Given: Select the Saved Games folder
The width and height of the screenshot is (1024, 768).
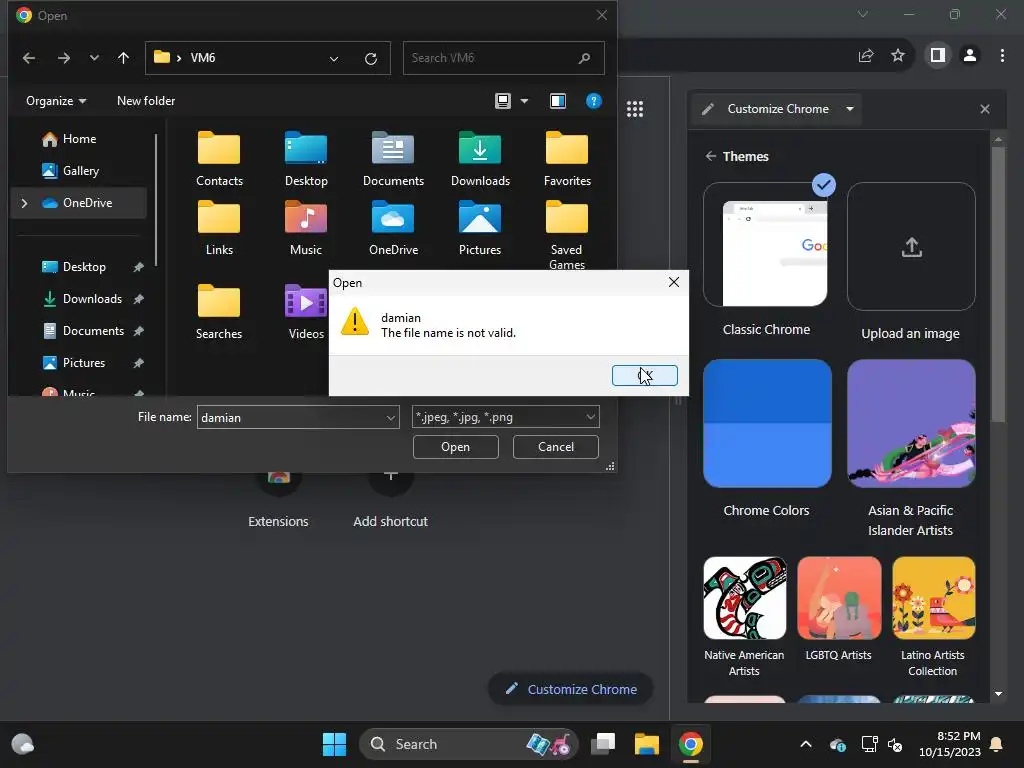Looking at the screenshot, I should 567,235.
